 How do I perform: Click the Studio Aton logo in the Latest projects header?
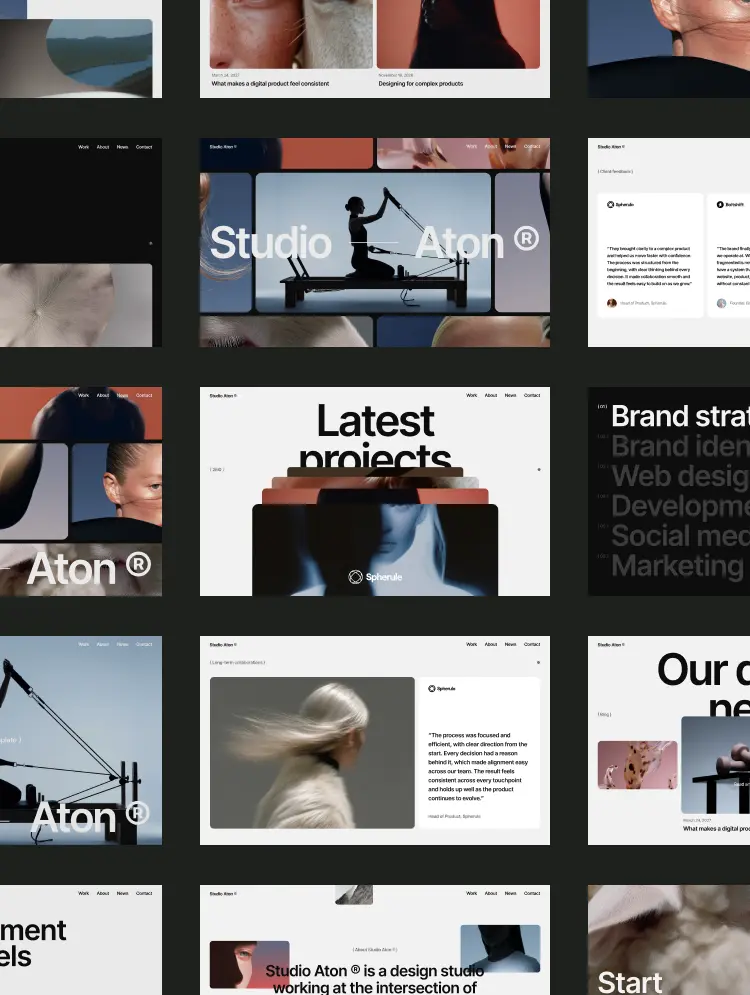(x=223, y=395)
